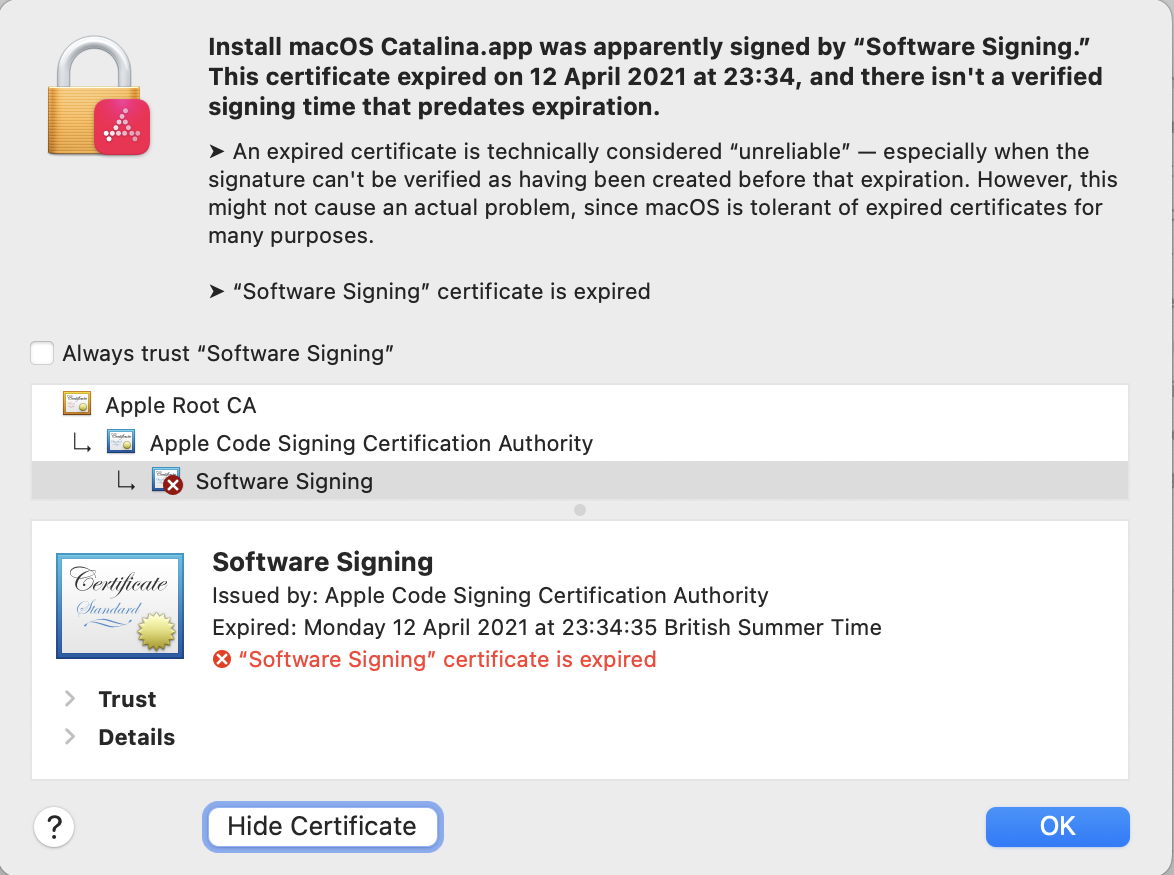Expand the Trust section
1174x875 pixels.
(x=70, y=699)
